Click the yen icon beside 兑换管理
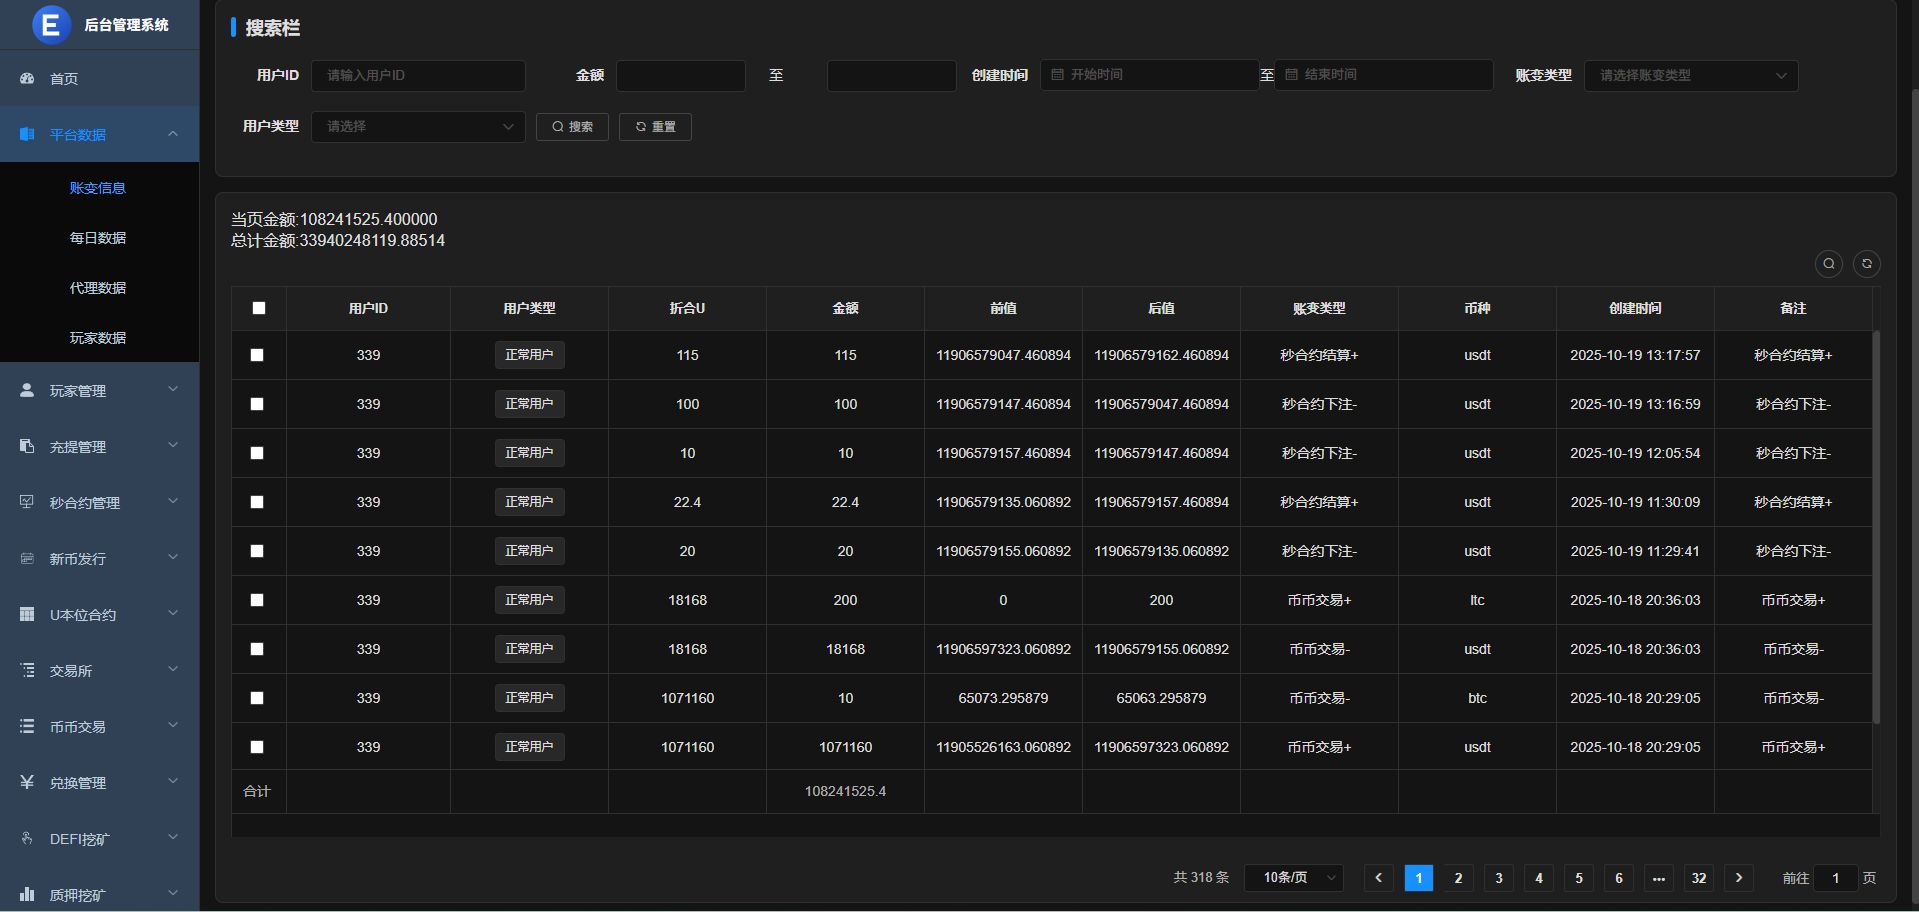The image size is (1919, 912). click(x=27, y=782)
